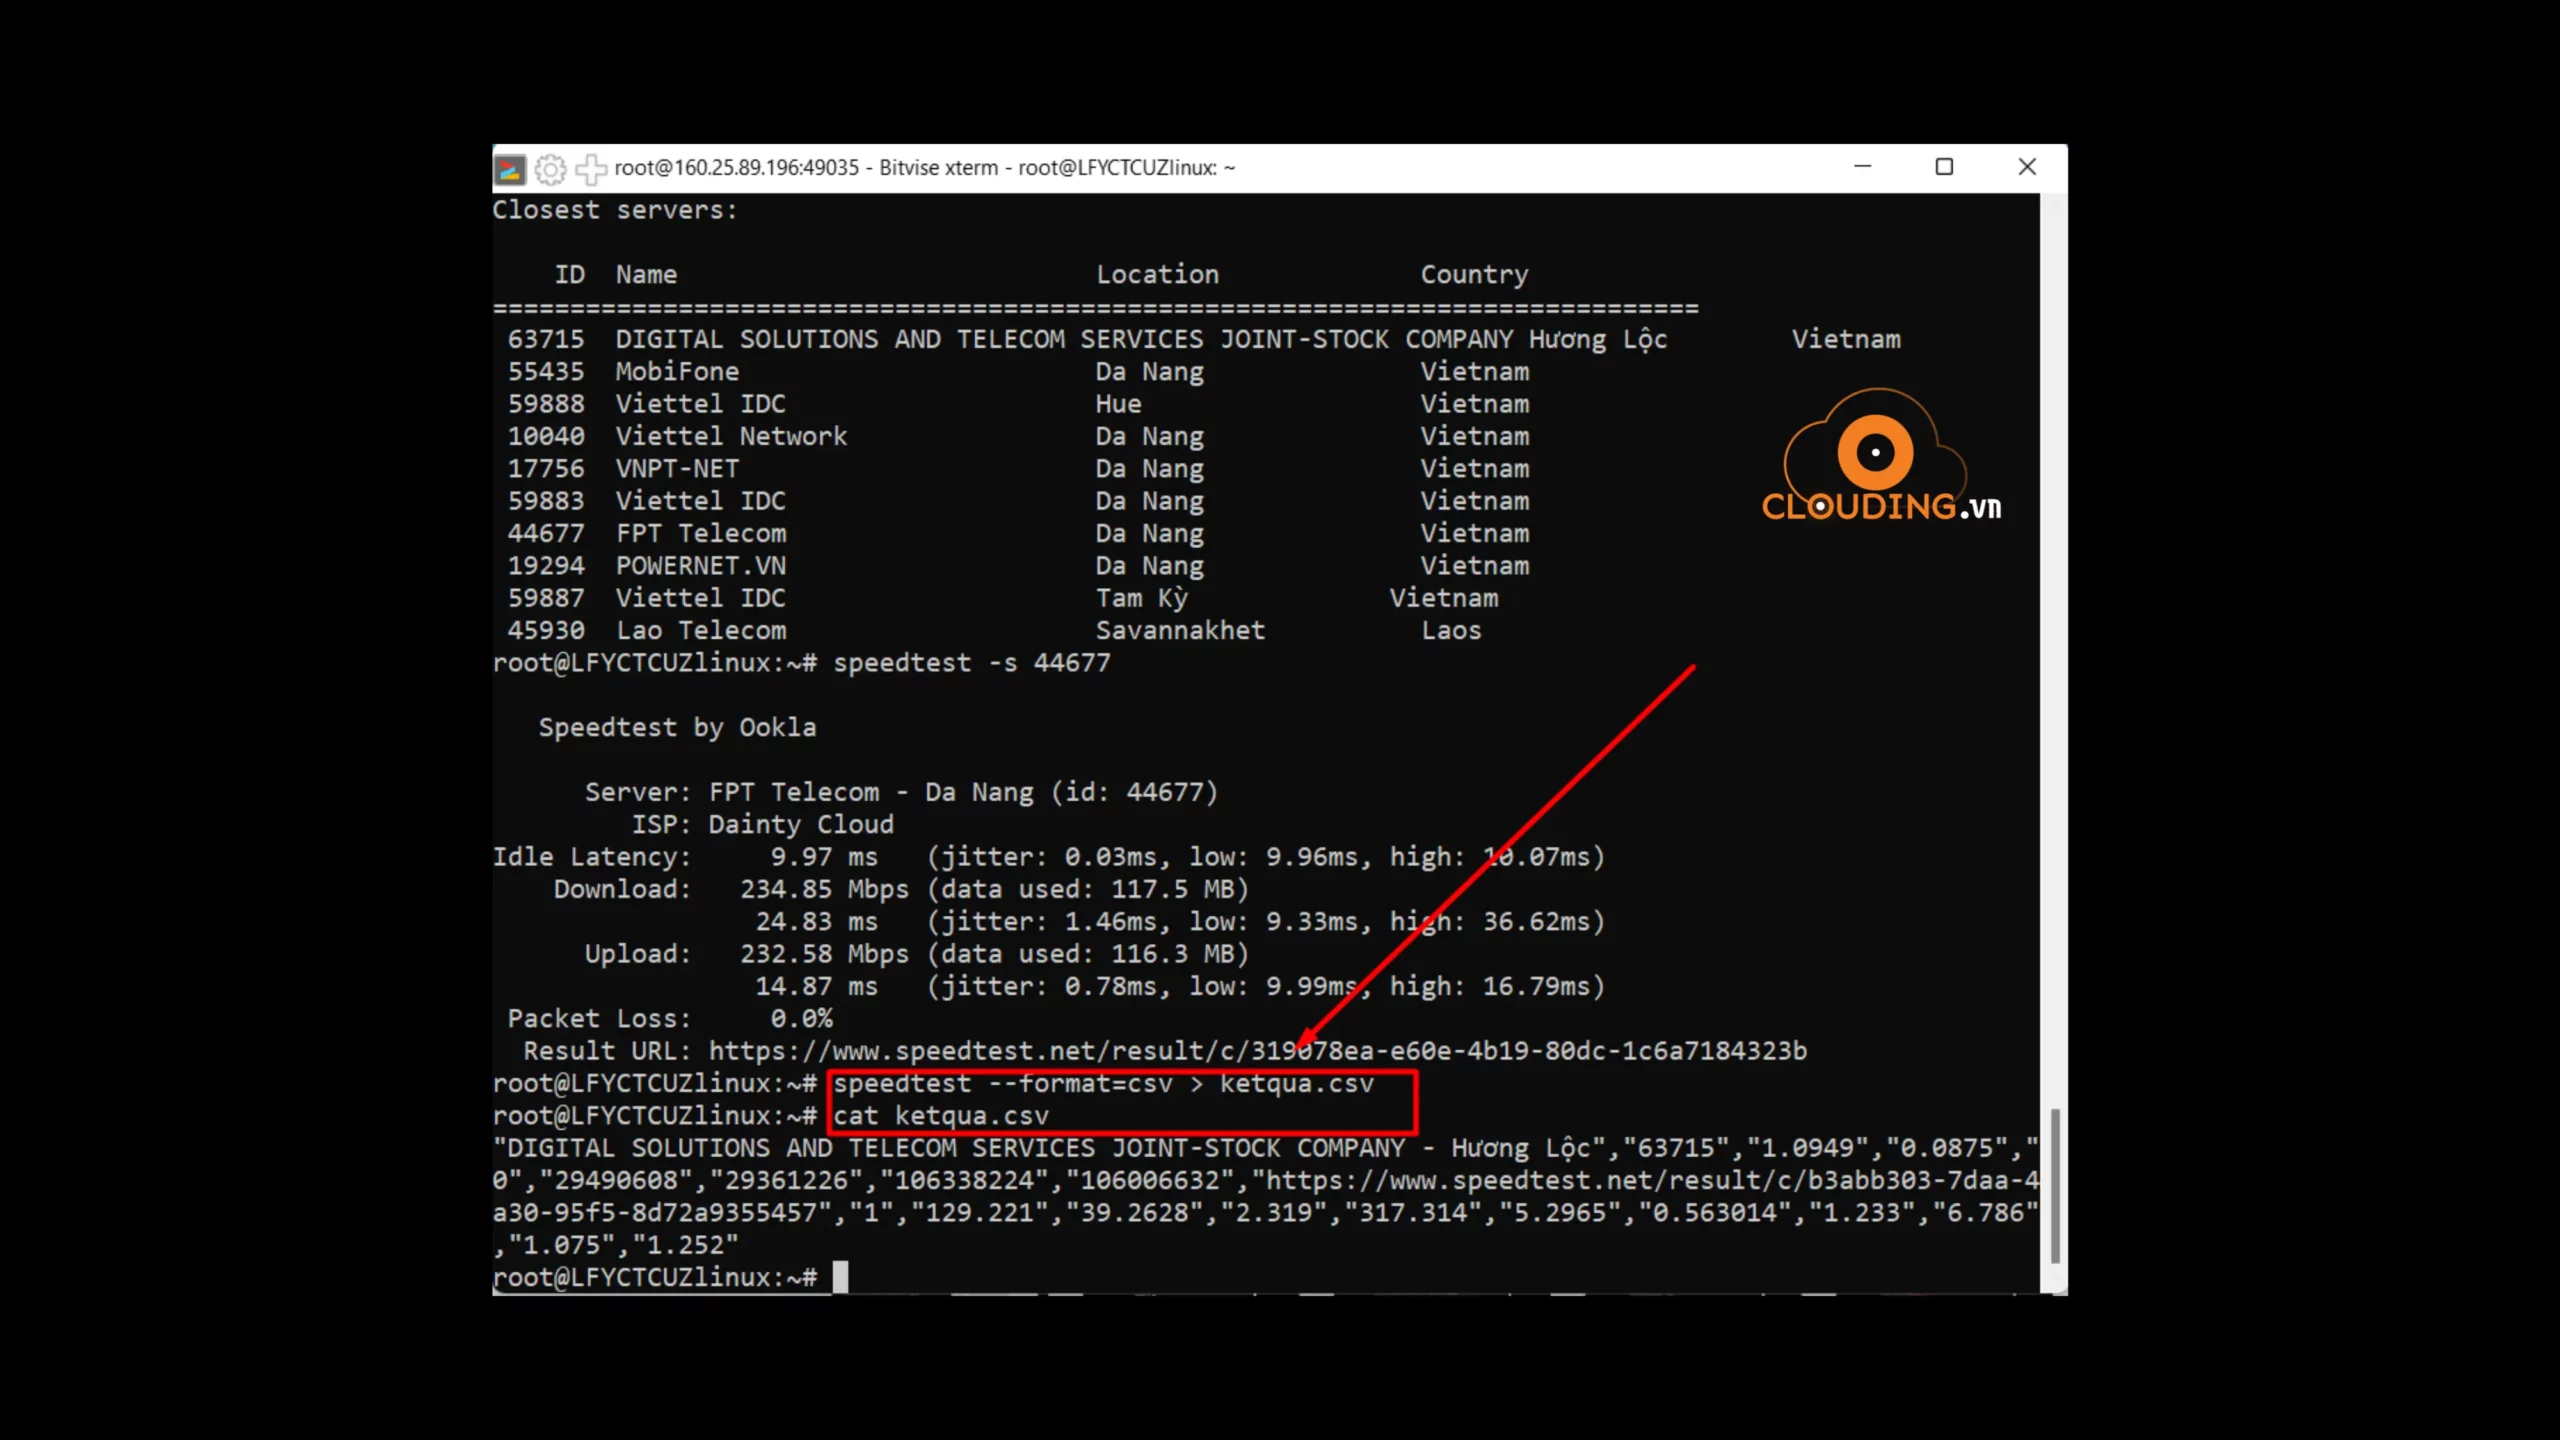This screenshot has height=1440, width=2560.
Task: Click the 'Name' column header
Action: pyautogui.click(x=646, y=274)
